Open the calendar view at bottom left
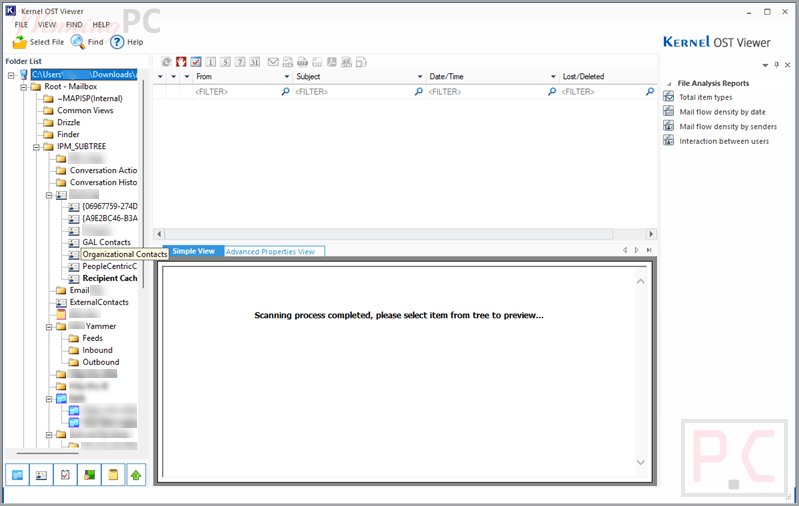 pyautogui.click(x=17, y=475)
